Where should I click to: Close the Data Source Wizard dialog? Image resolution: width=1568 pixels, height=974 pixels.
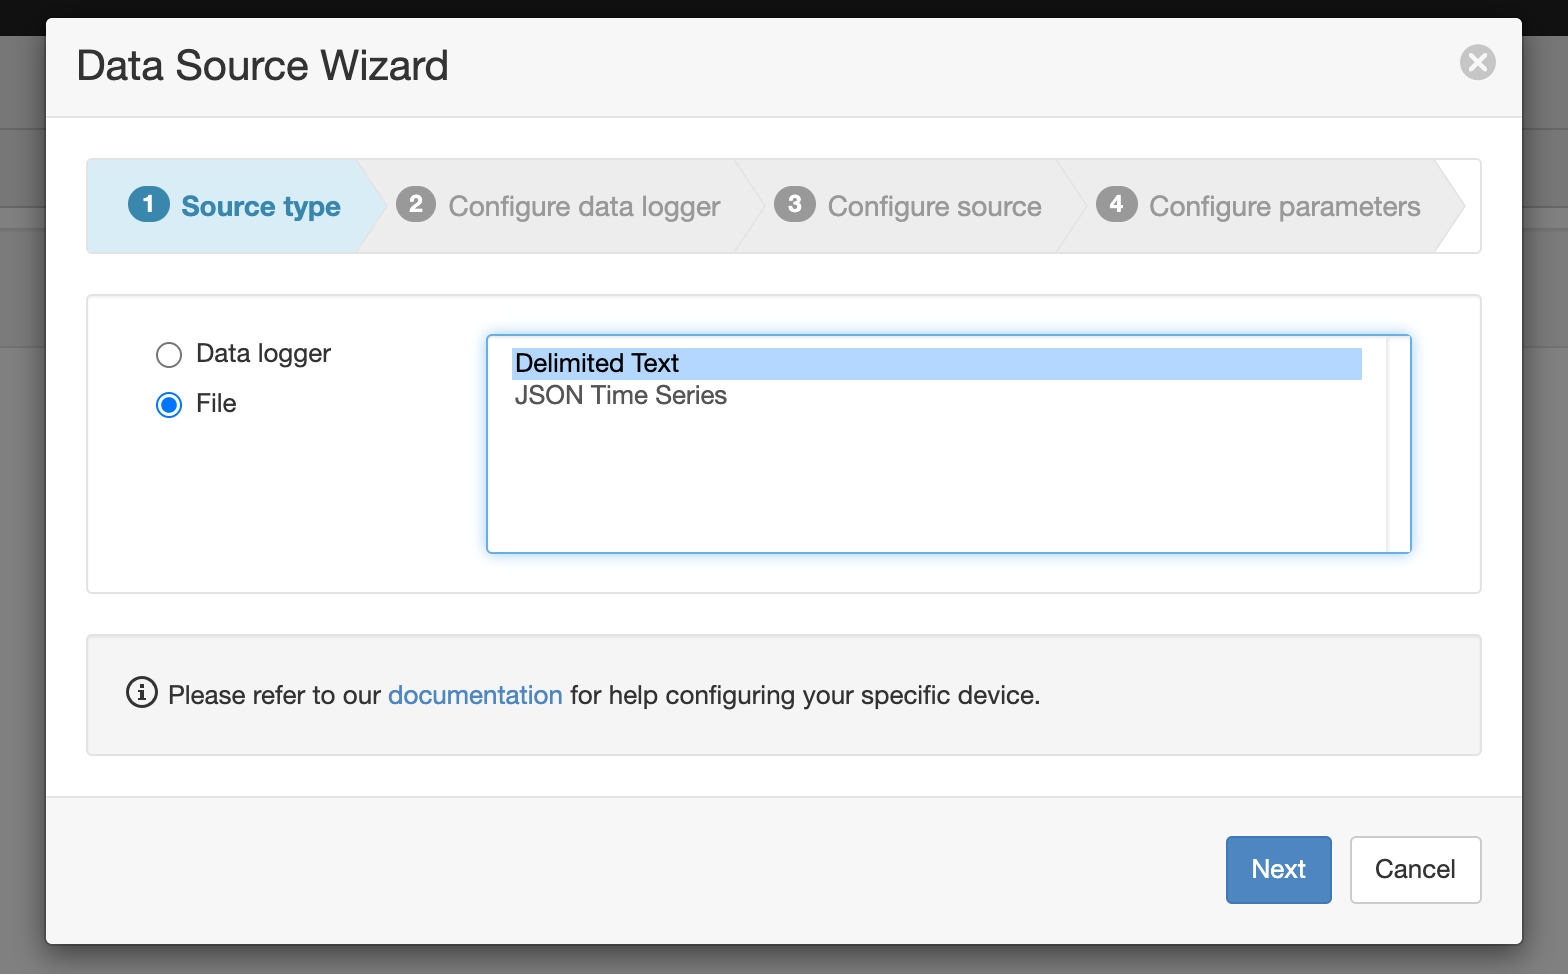pos(1477,62)
